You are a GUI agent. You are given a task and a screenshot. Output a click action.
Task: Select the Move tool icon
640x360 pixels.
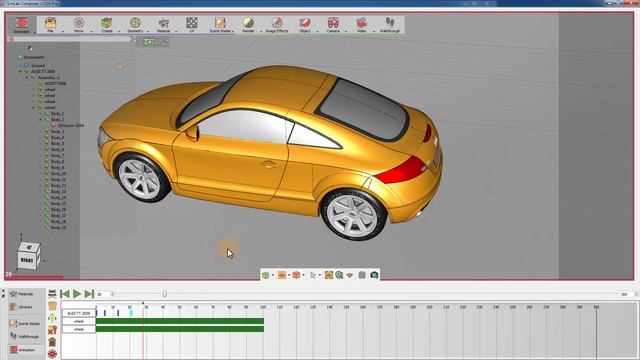(x=79, y=24)
